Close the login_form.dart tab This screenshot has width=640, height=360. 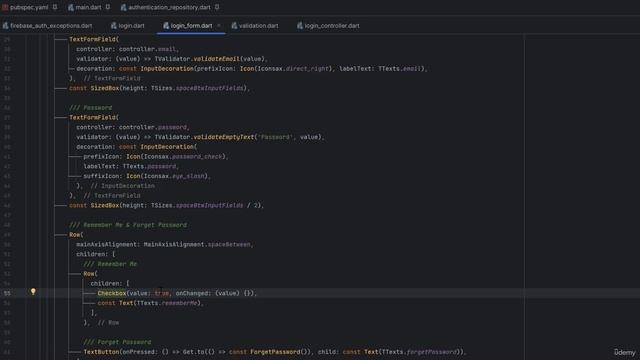[219, 26]
